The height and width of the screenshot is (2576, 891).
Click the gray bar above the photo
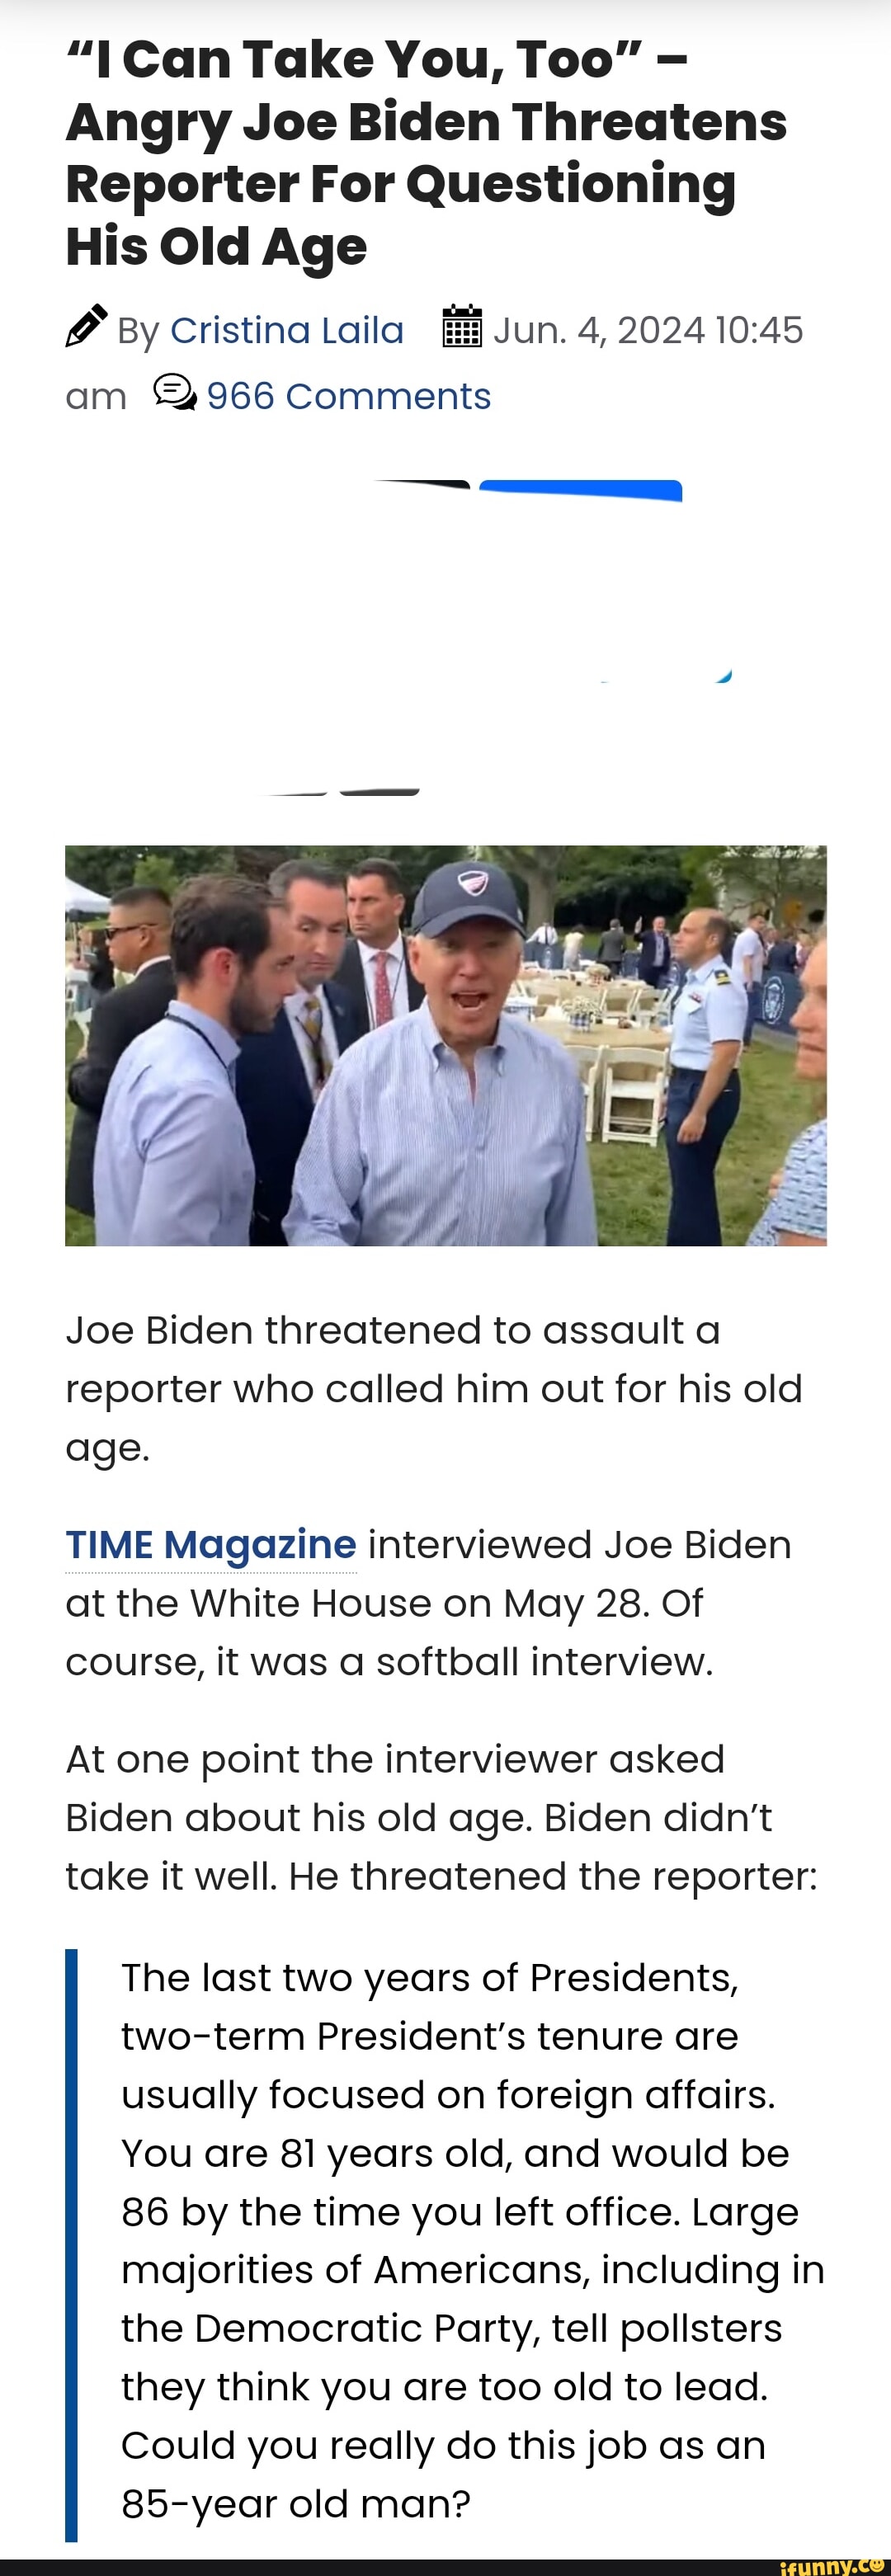pyautogui.click(x=379, y=792)
